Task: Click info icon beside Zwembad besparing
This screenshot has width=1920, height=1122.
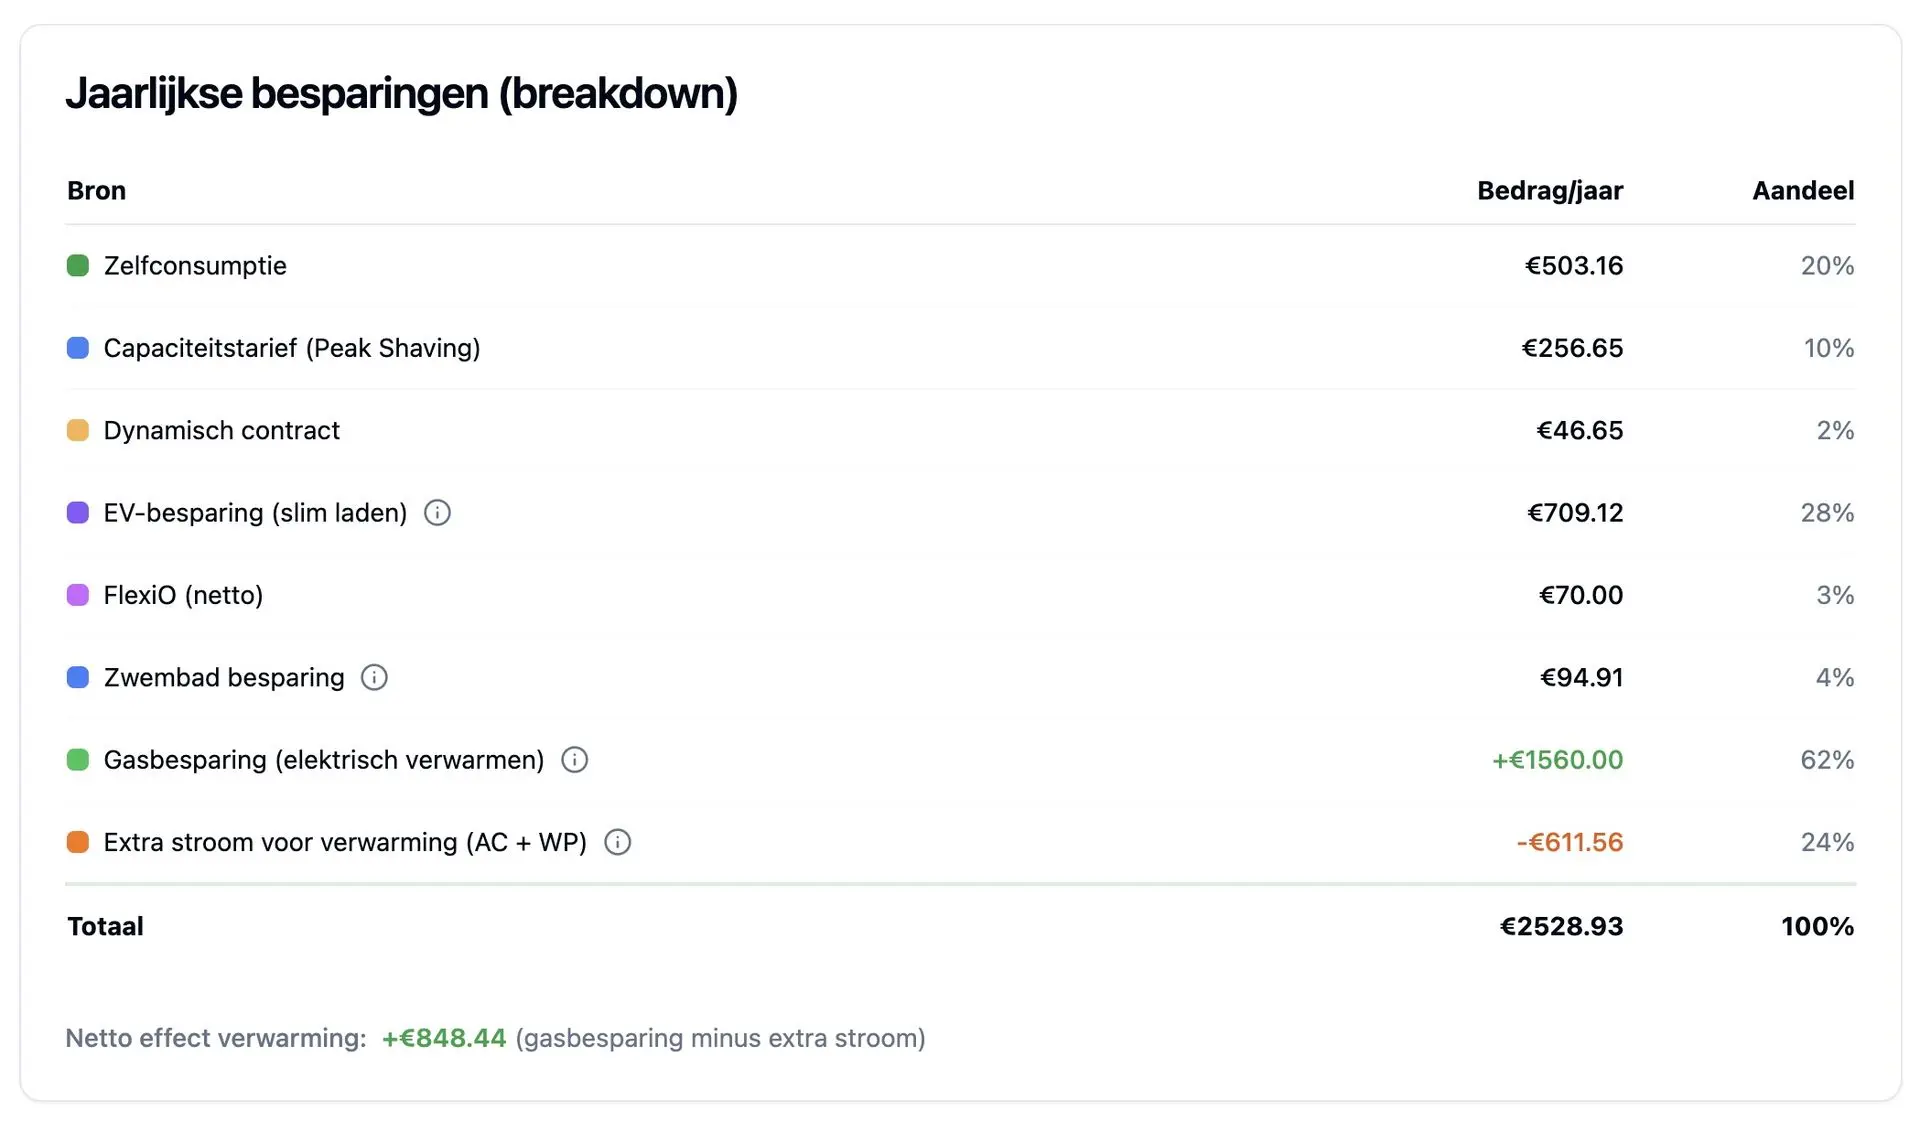Action: pos(374,678)
